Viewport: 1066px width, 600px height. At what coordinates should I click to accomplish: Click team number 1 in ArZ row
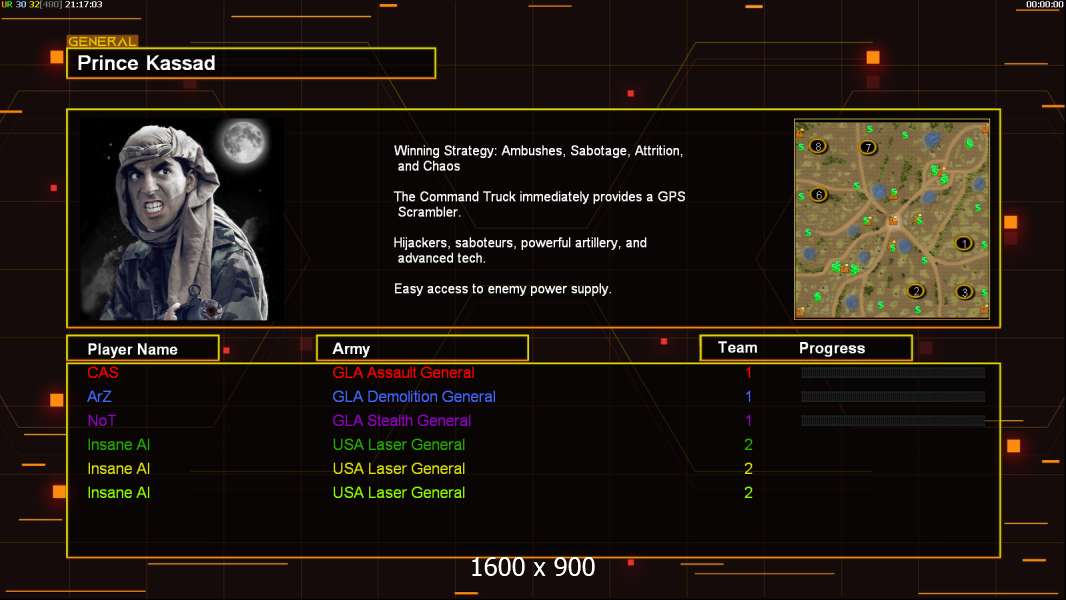point(749,396)
